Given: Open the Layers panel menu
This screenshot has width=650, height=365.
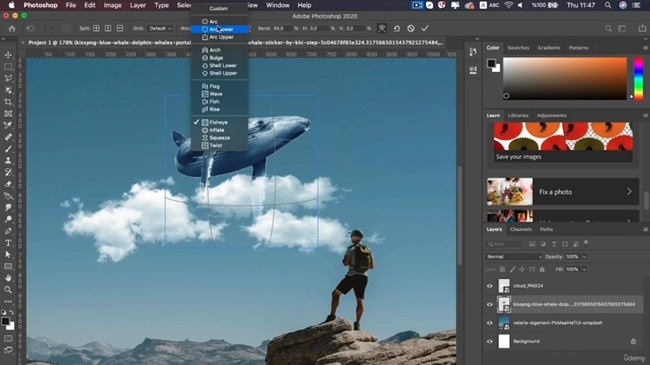Looking at the screenshot, I should [x=645, y=229].
